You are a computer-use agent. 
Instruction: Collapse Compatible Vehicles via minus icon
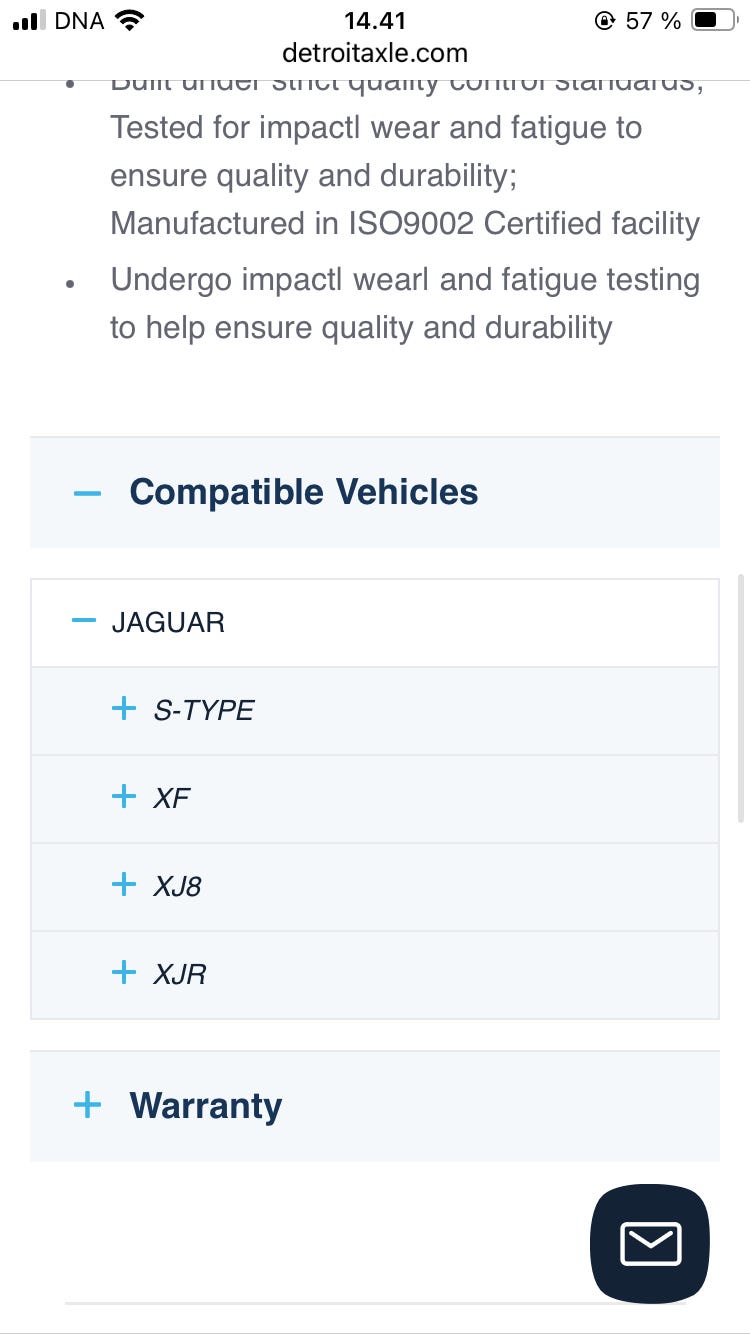pyautogui.click(x=88, y=493)
